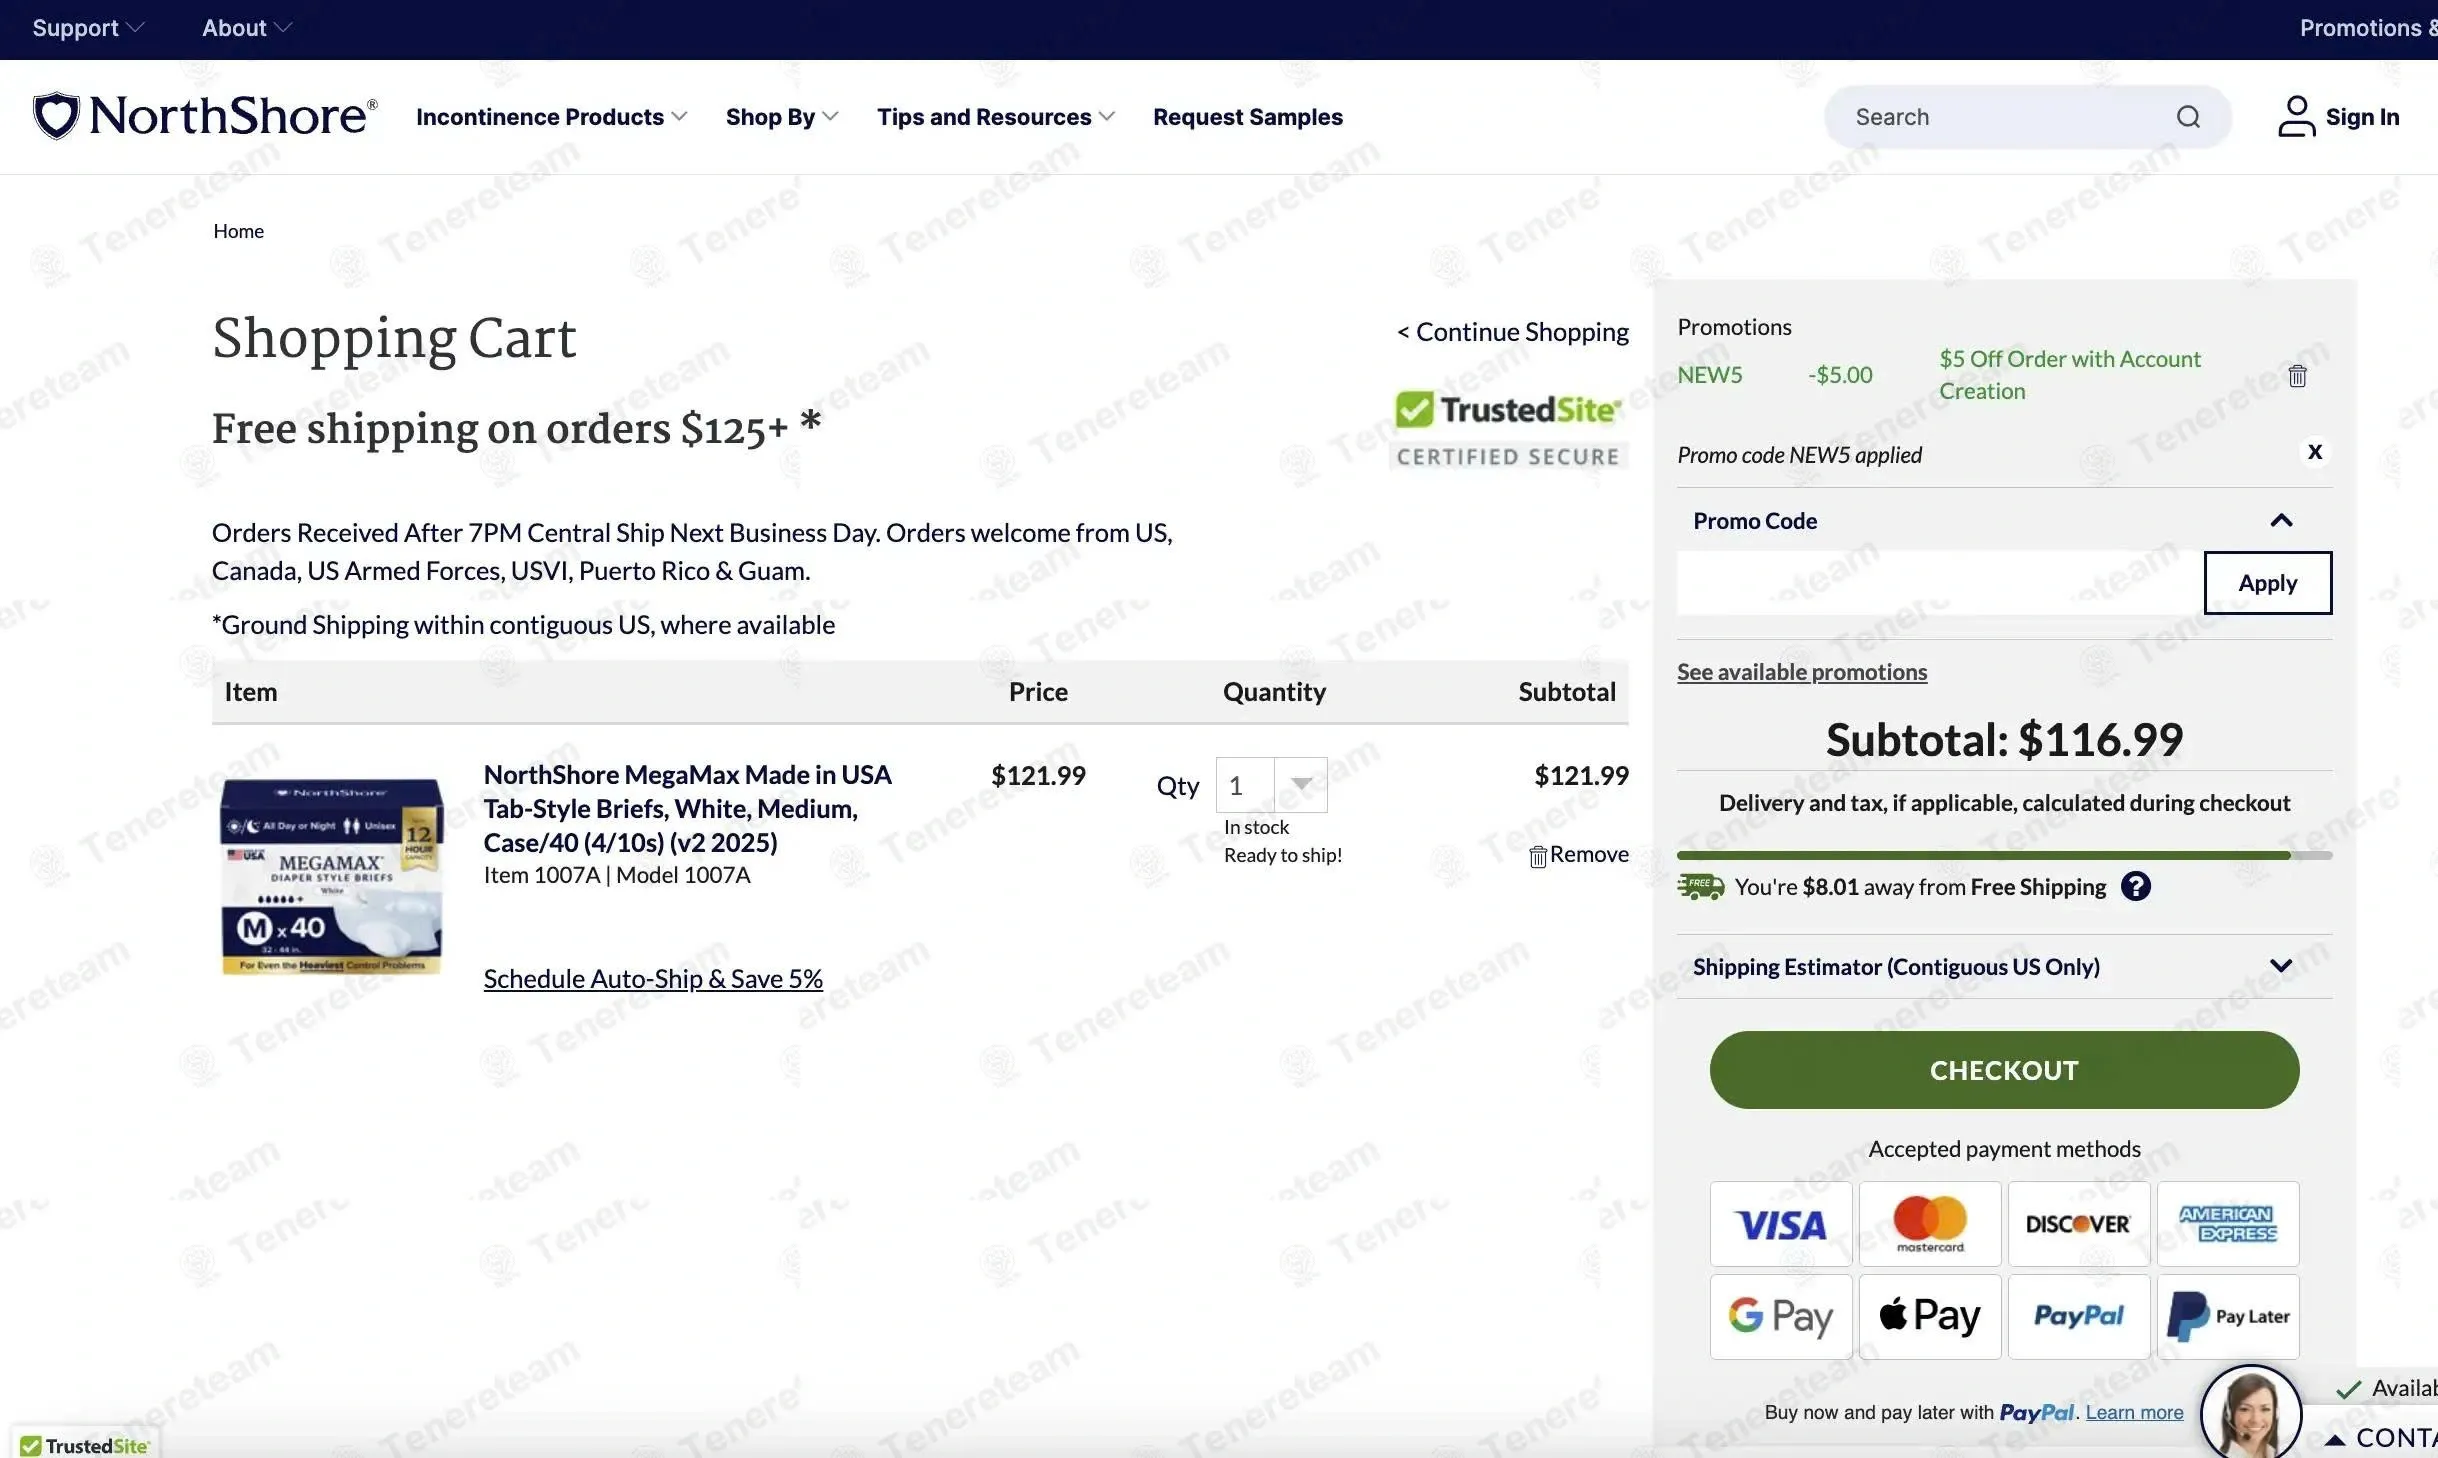Select the PayPal payment icon
Viewport: 2438px width, 1458px height.
2078,1316
